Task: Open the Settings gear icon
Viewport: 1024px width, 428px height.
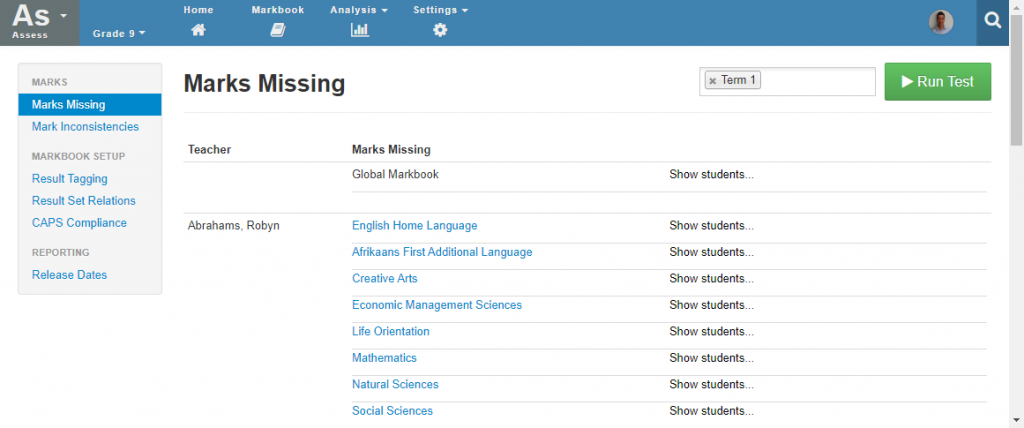Action: tap(440, 30)
